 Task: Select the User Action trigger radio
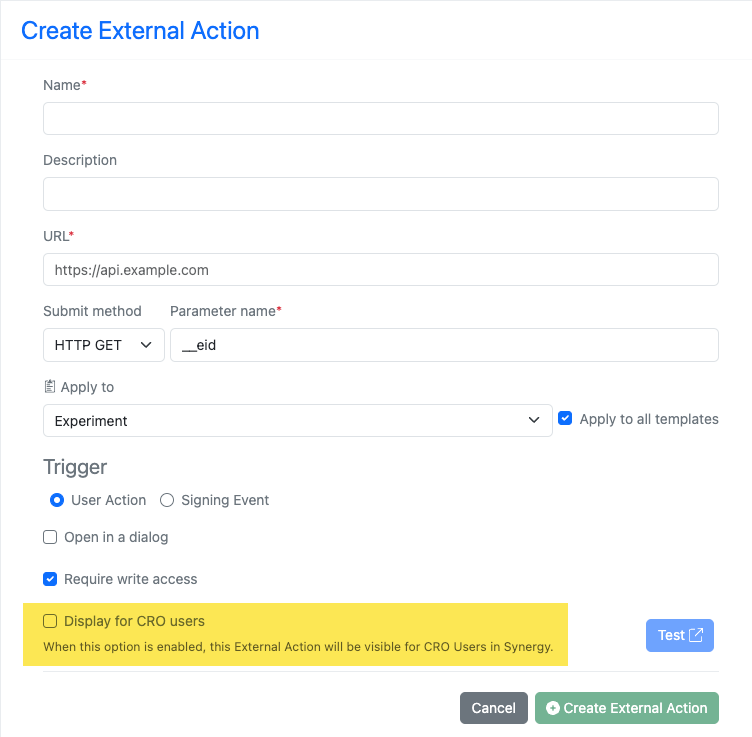click(x=57, y=500)
